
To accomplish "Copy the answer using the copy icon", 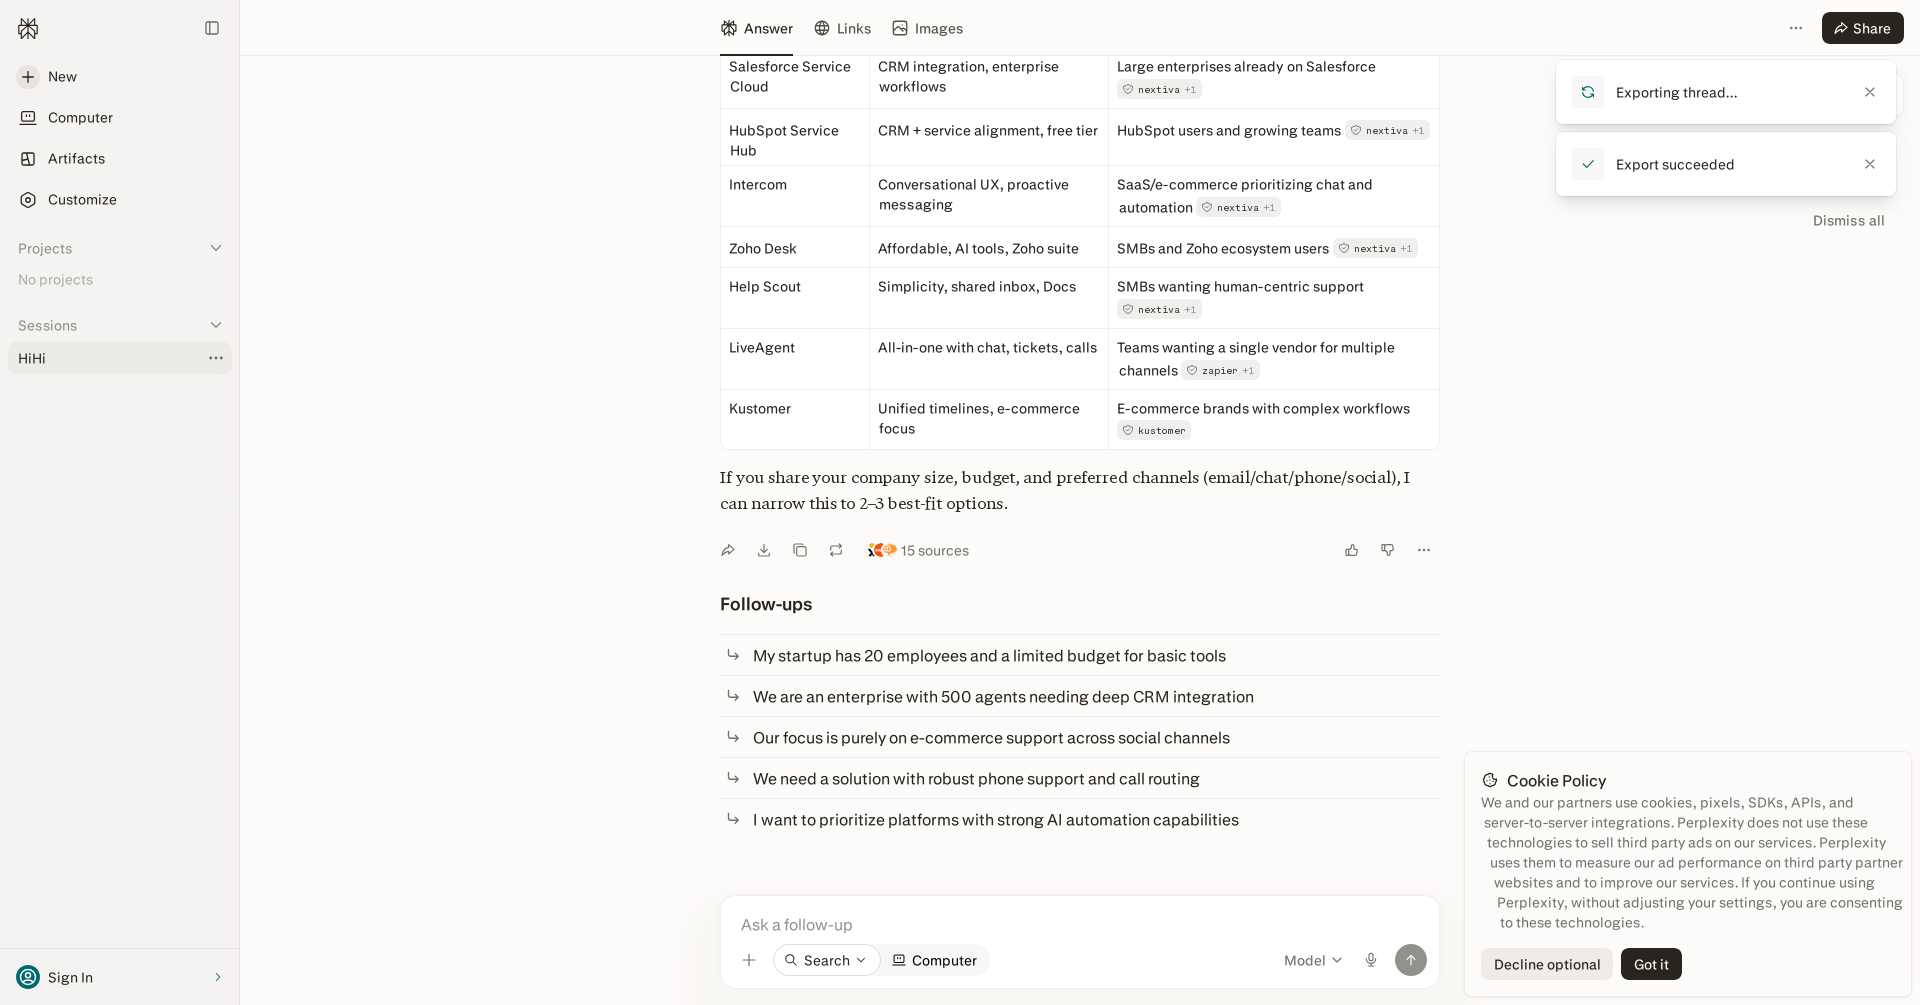I will 800,550.
